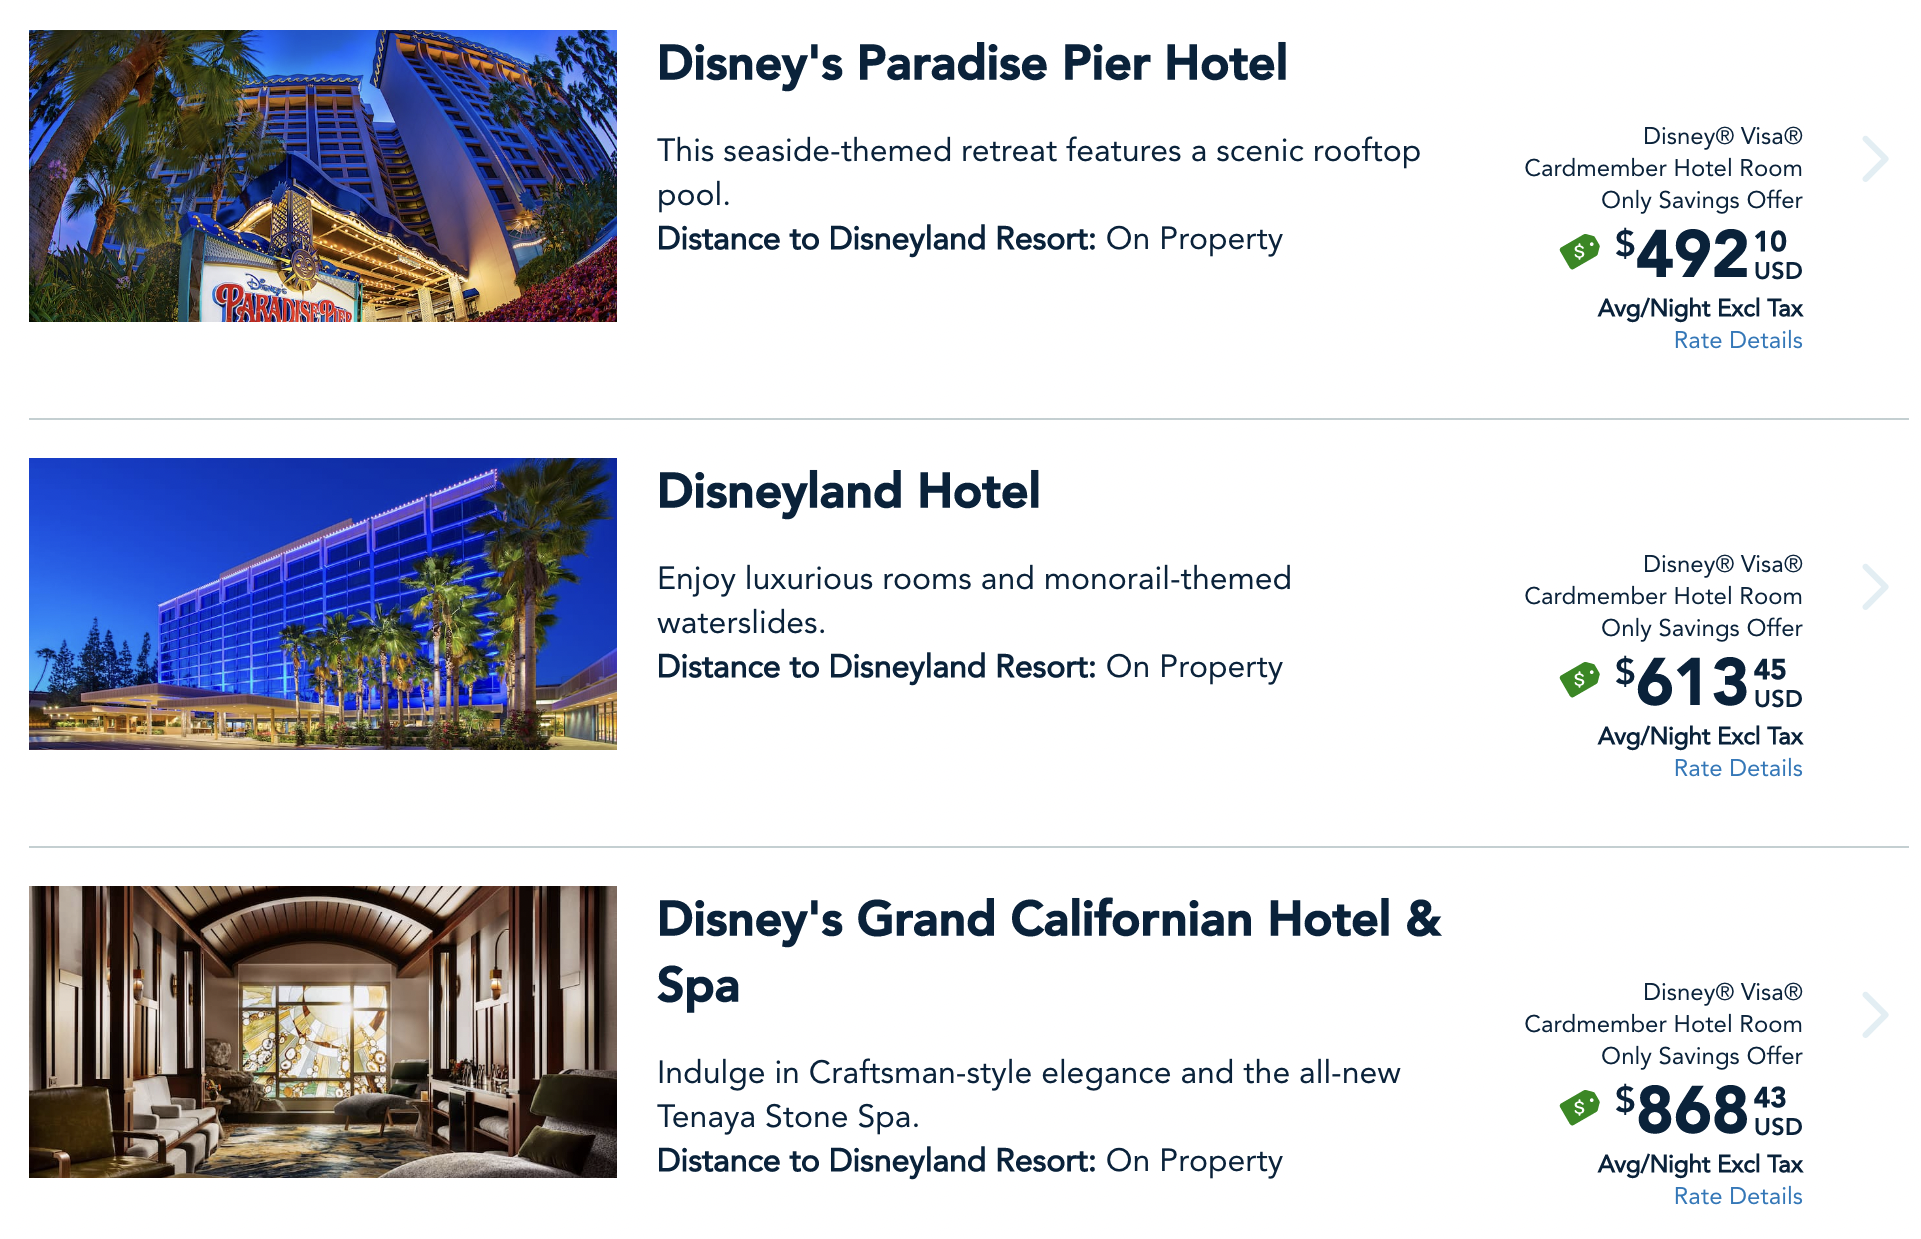Click the Disneyland Hotel title heading
This screenshot has width=1921, height=1239.
coord(848,491)
